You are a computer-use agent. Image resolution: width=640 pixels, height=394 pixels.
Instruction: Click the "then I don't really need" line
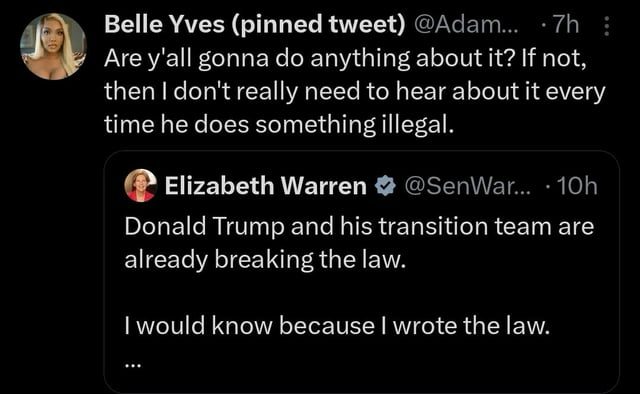pos(355,91)
